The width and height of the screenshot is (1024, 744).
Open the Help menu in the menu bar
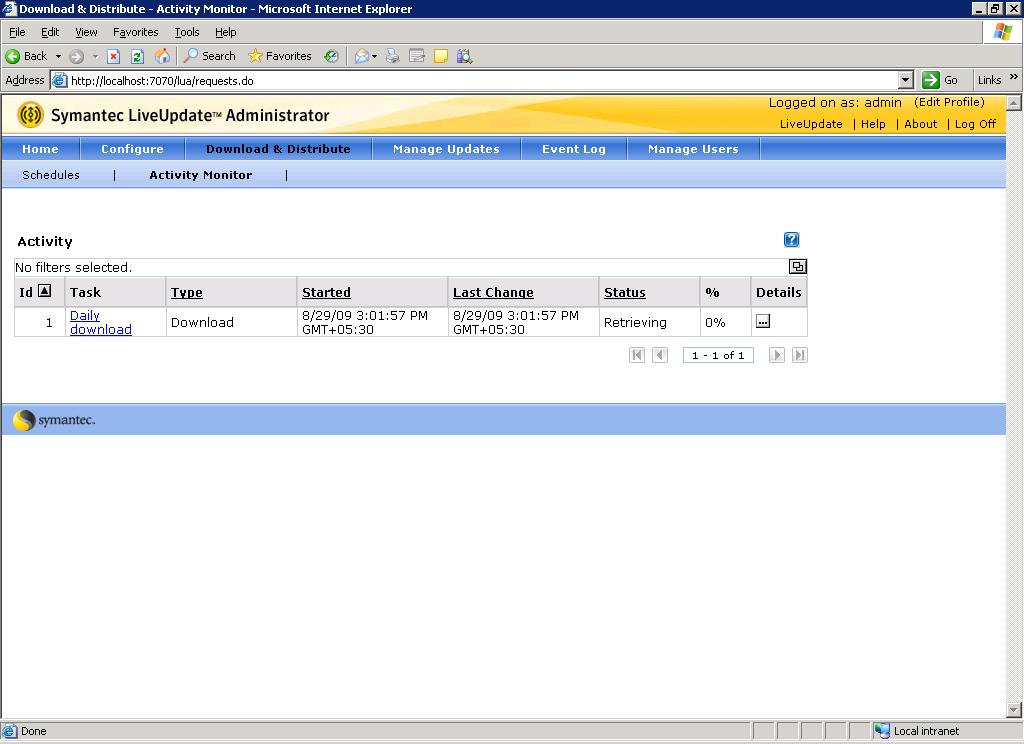225,32
